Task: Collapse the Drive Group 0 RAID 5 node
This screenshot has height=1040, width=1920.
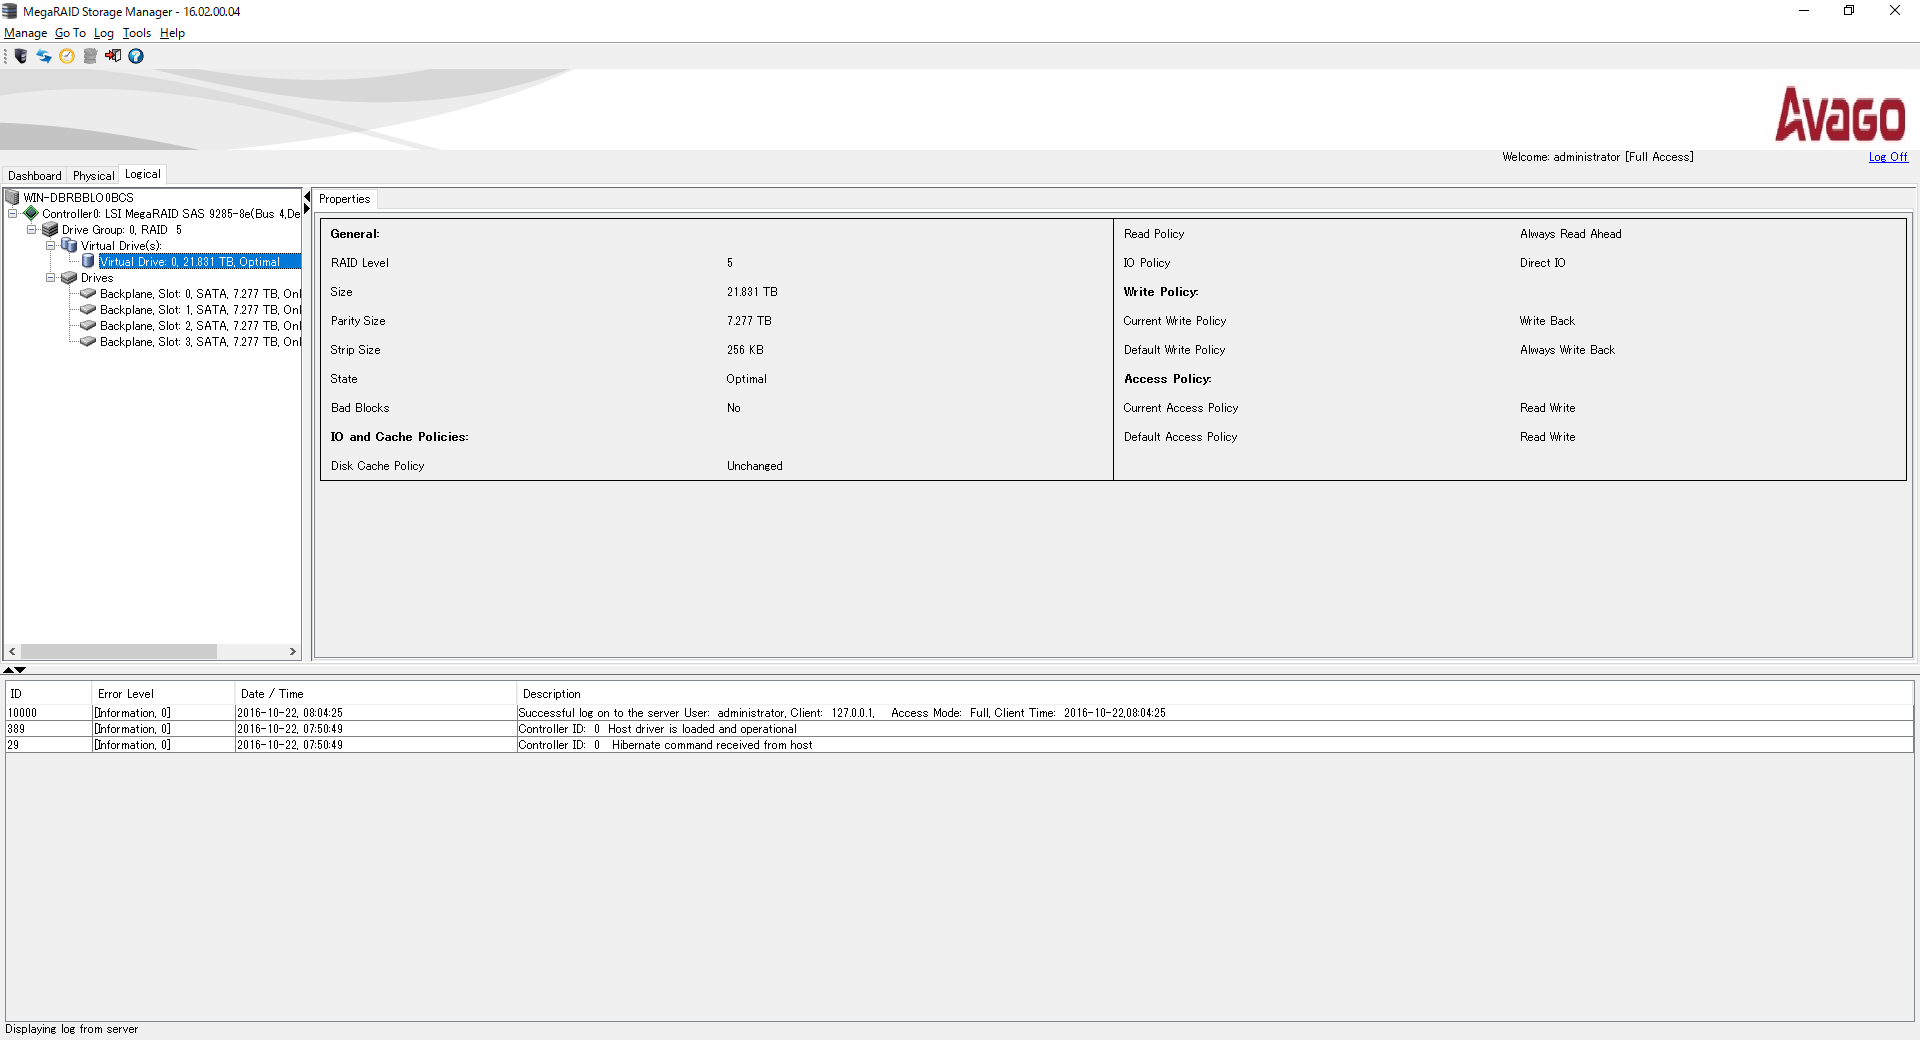Action: [31, 229]
